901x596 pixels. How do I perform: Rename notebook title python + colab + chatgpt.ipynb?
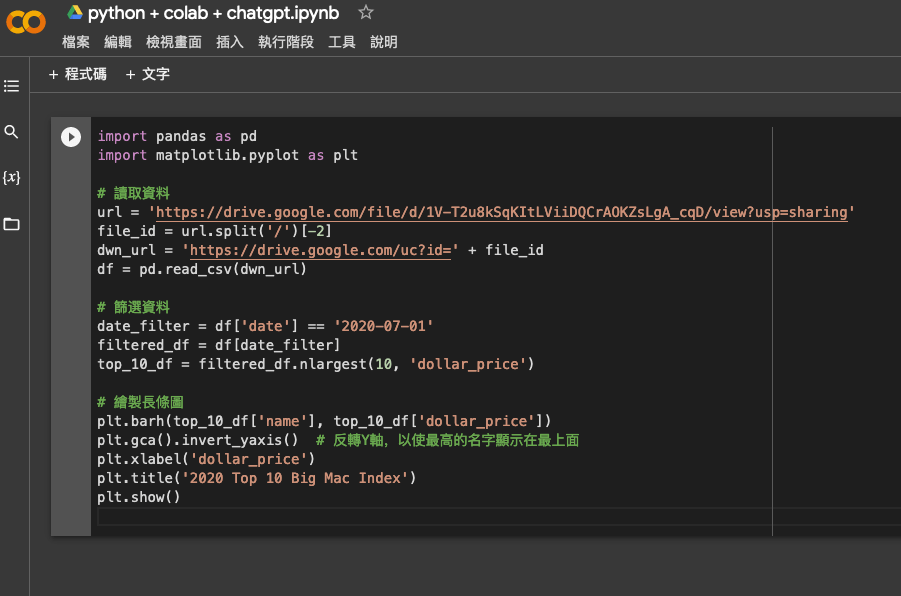click(213, 13)
